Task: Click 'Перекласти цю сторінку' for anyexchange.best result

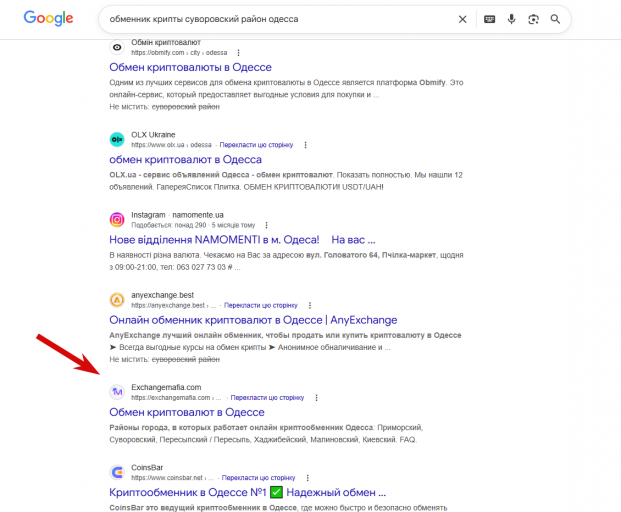Action: (x=261, y=305)
